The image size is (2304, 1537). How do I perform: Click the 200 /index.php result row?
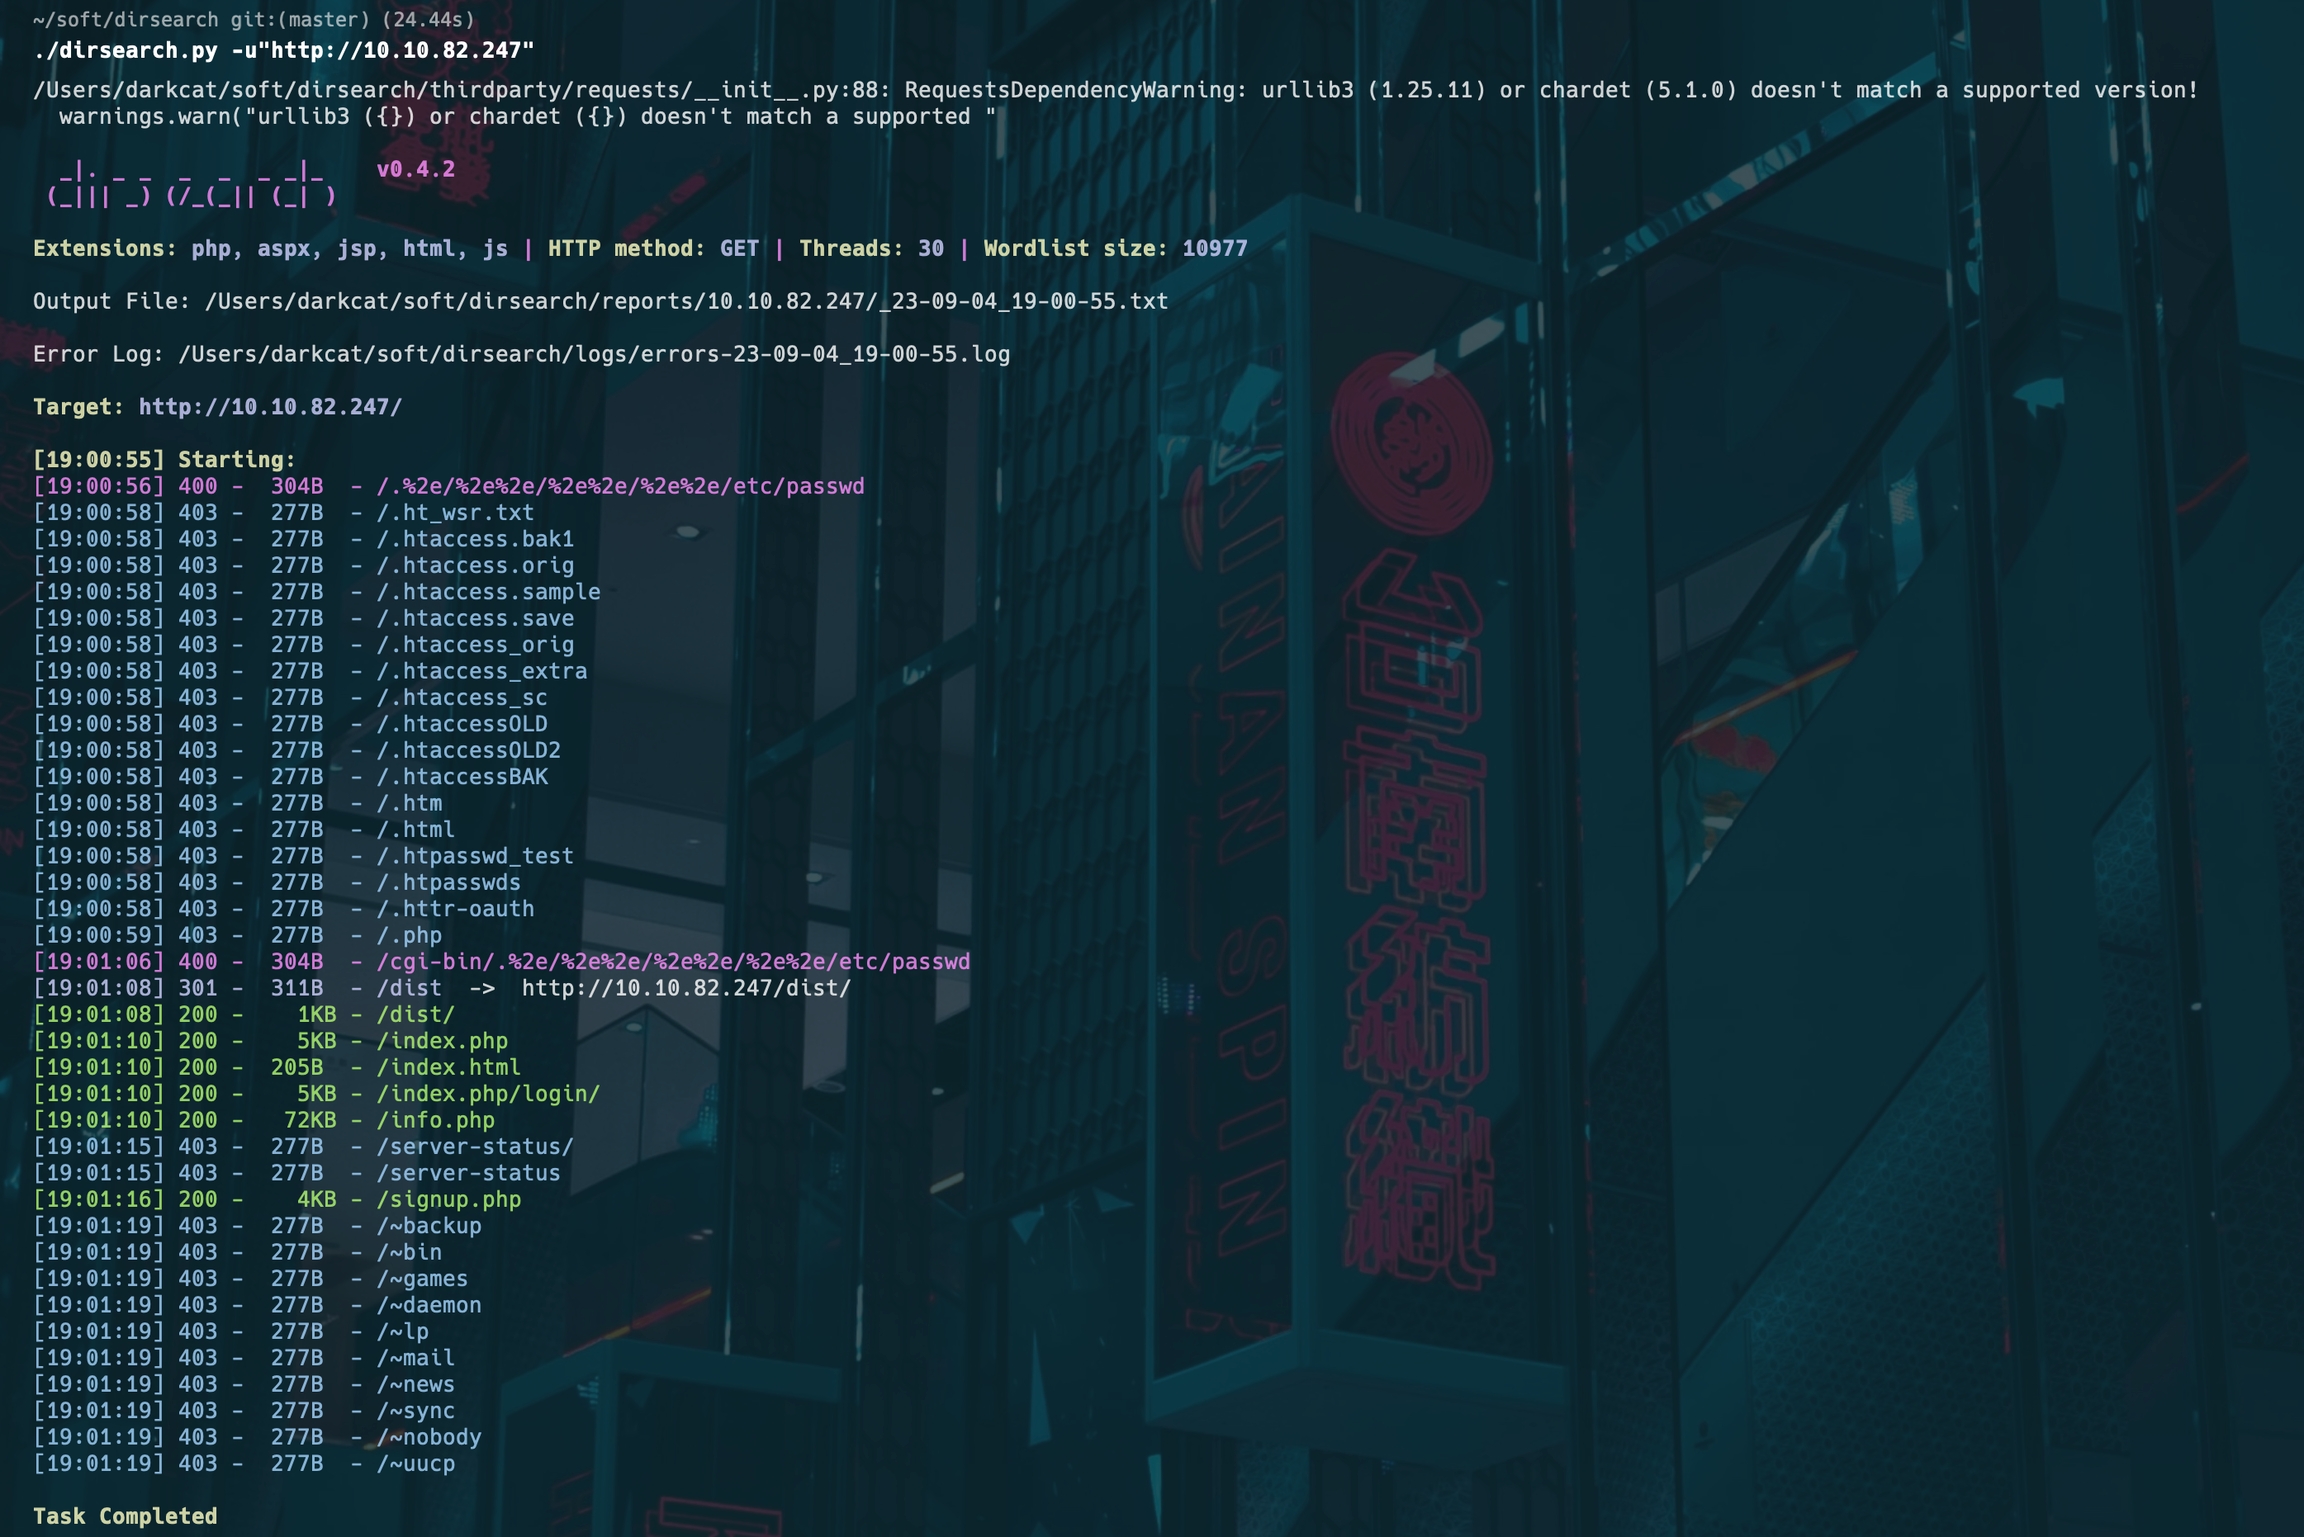[271, 1041]
